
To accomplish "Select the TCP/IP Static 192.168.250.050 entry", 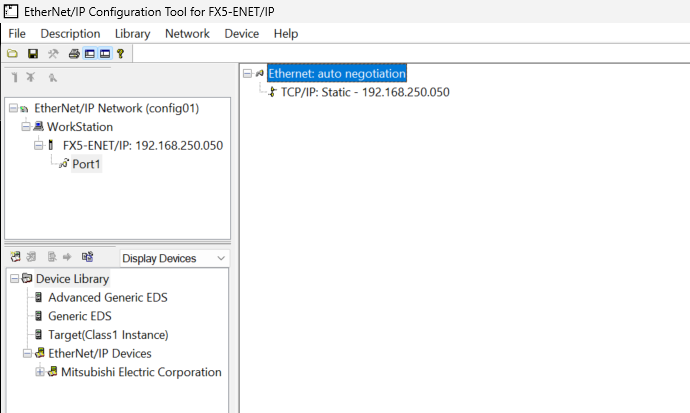I will [364, 92].
